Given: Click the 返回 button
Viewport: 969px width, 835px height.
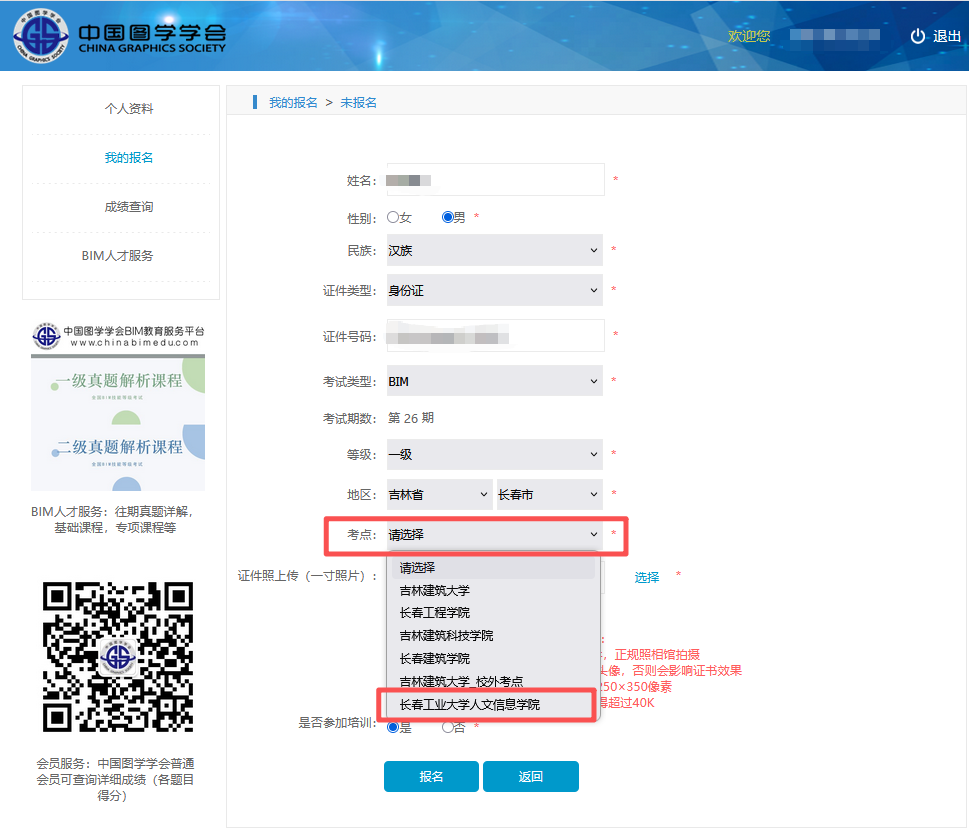Looking at the screenshot, I should tap(530, 776).
